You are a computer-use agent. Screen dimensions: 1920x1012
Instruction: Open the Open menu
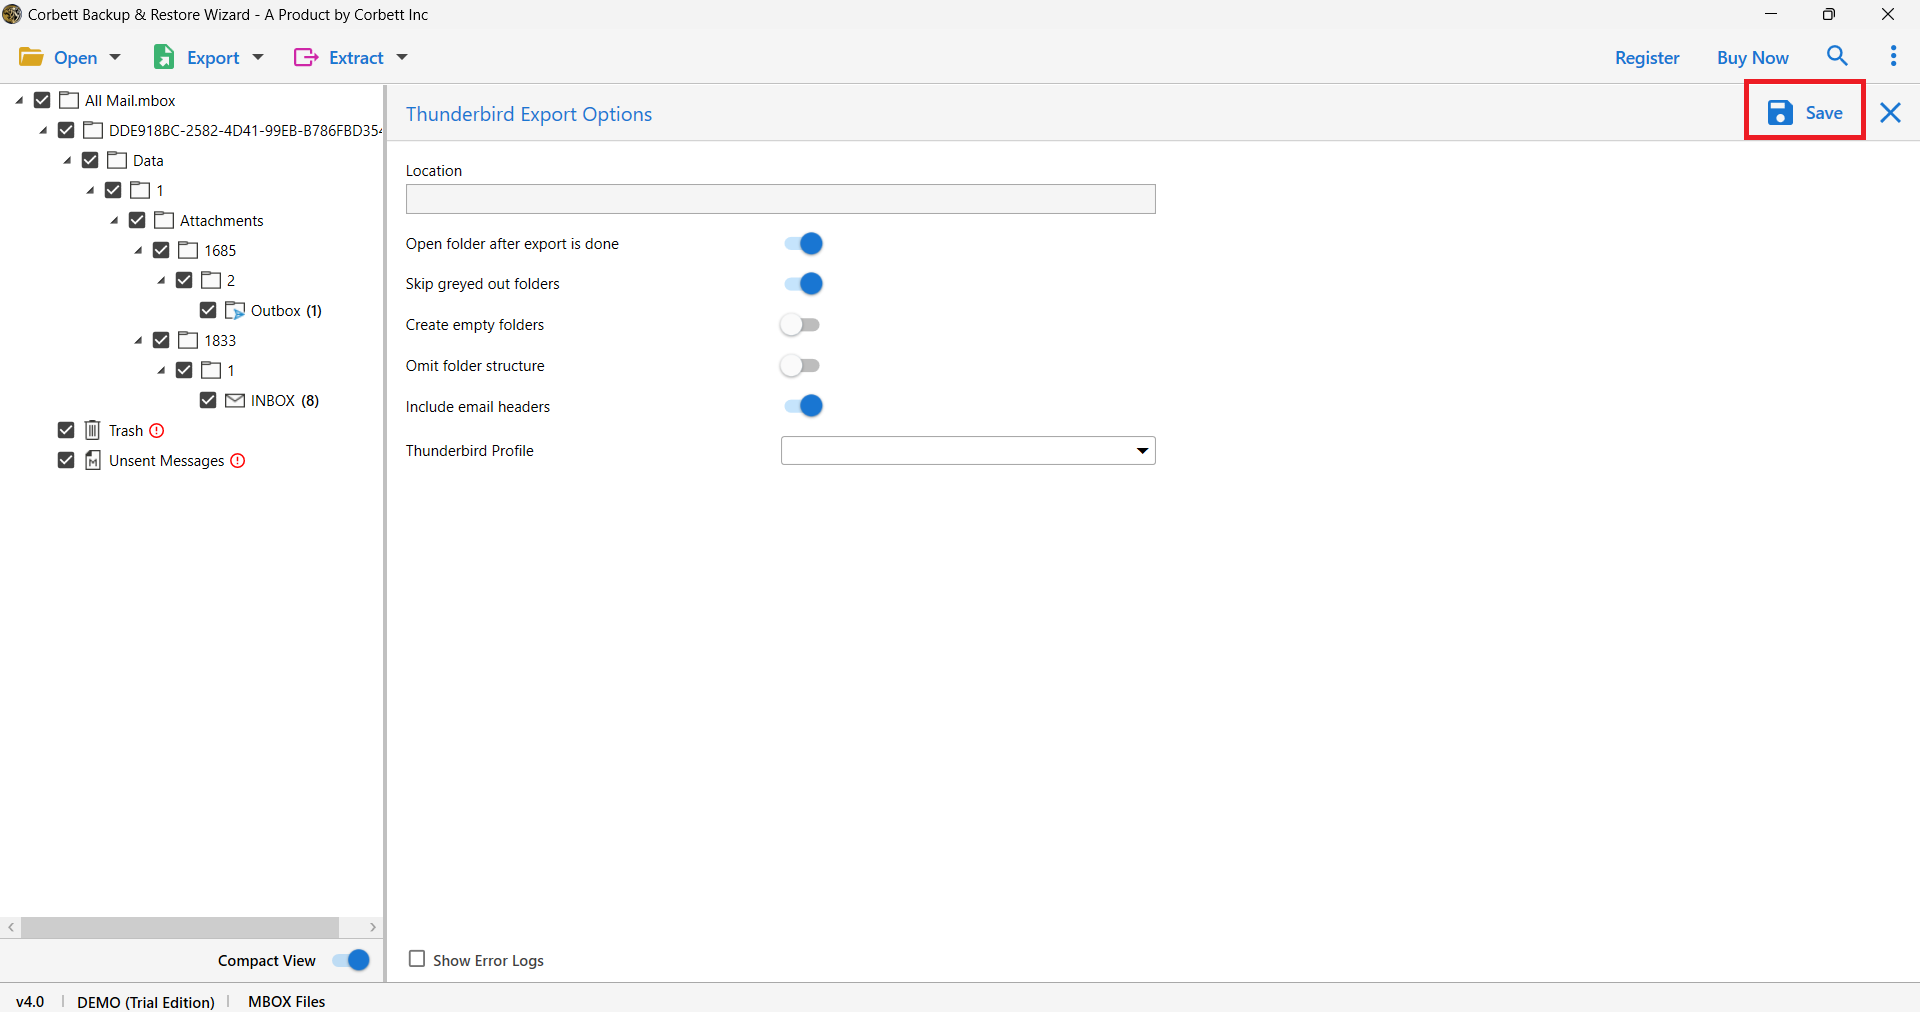click(x=70, y=58)
